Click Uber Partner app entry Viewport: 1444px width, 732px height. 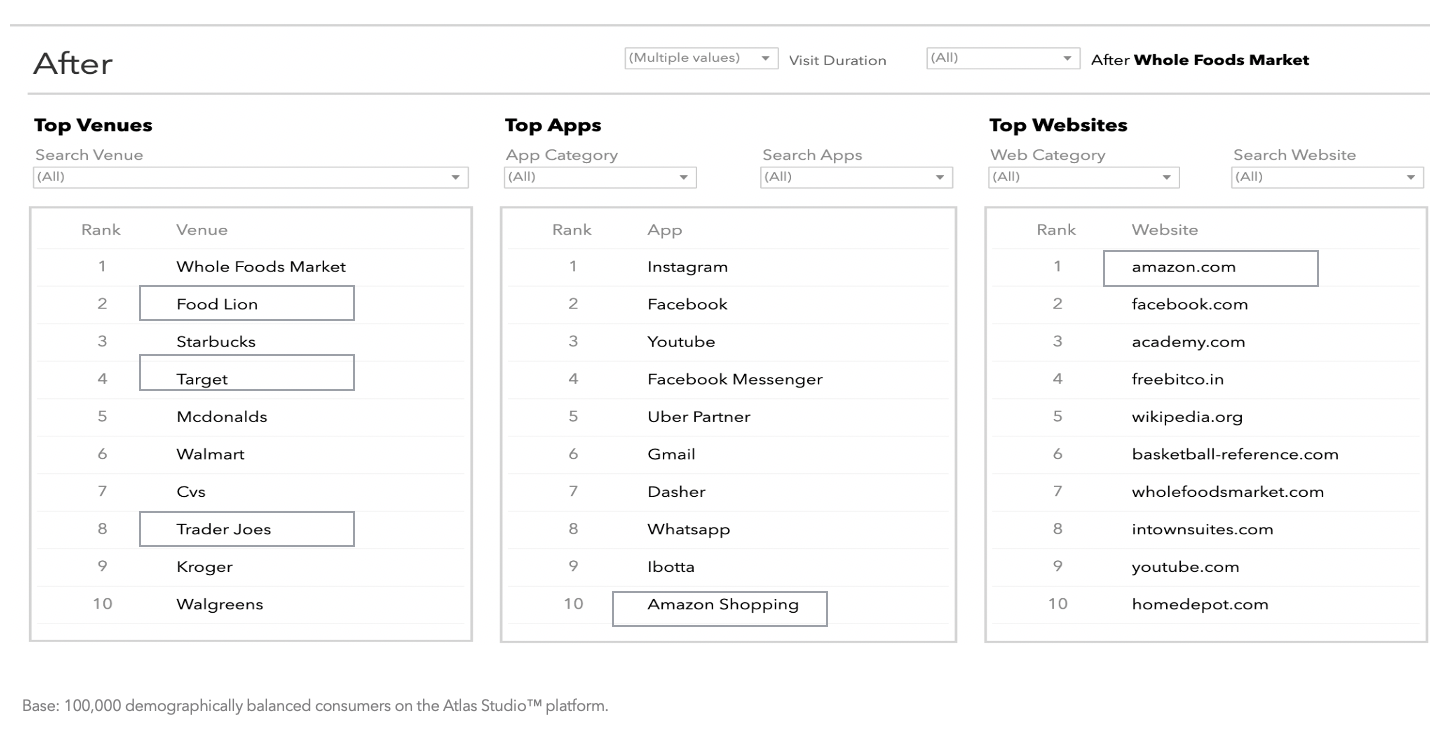point(698,417)
